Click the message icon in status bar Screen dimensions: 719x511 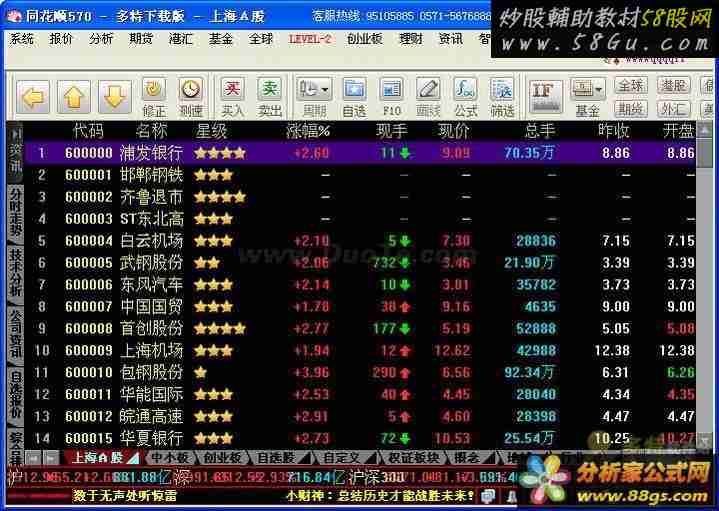pos(488,495)
